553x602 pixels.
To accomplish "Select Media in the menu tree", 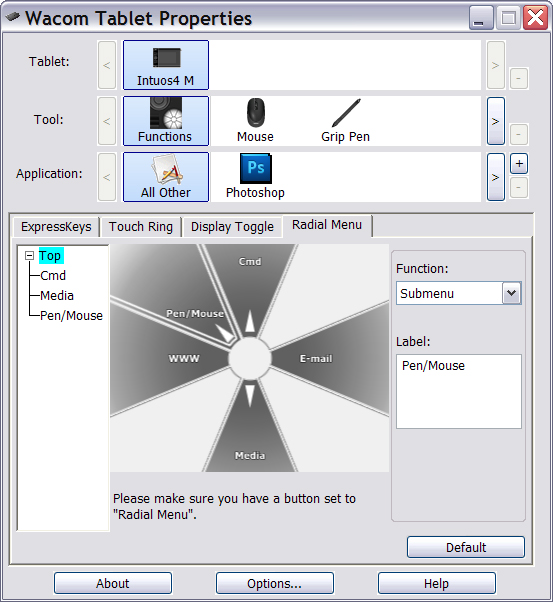I will (x=57, y=296).
